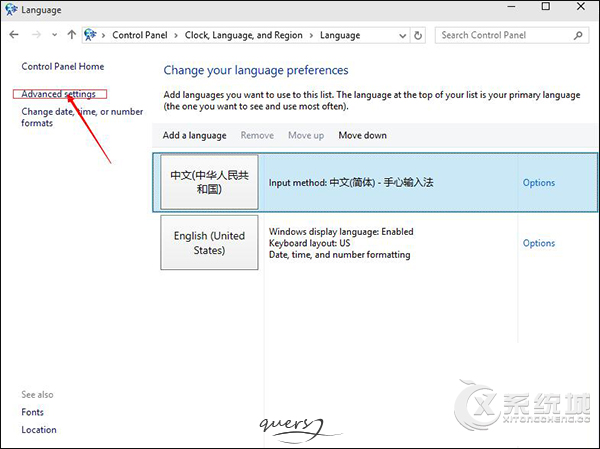This screenshot has width=600, height=449.
Task: Click the Move down command
Action: (362, 136)
